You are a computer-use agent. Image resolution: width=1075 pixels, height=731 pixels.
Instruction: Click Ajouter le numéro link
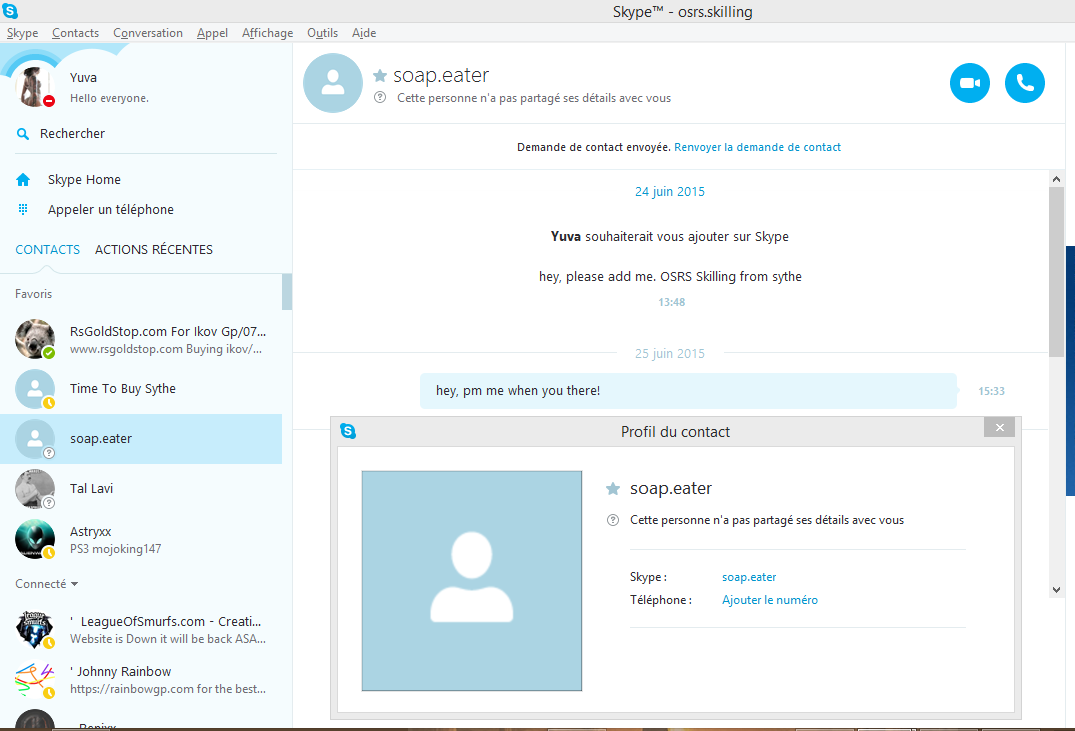pyautogui.click(x=769, y=600)
